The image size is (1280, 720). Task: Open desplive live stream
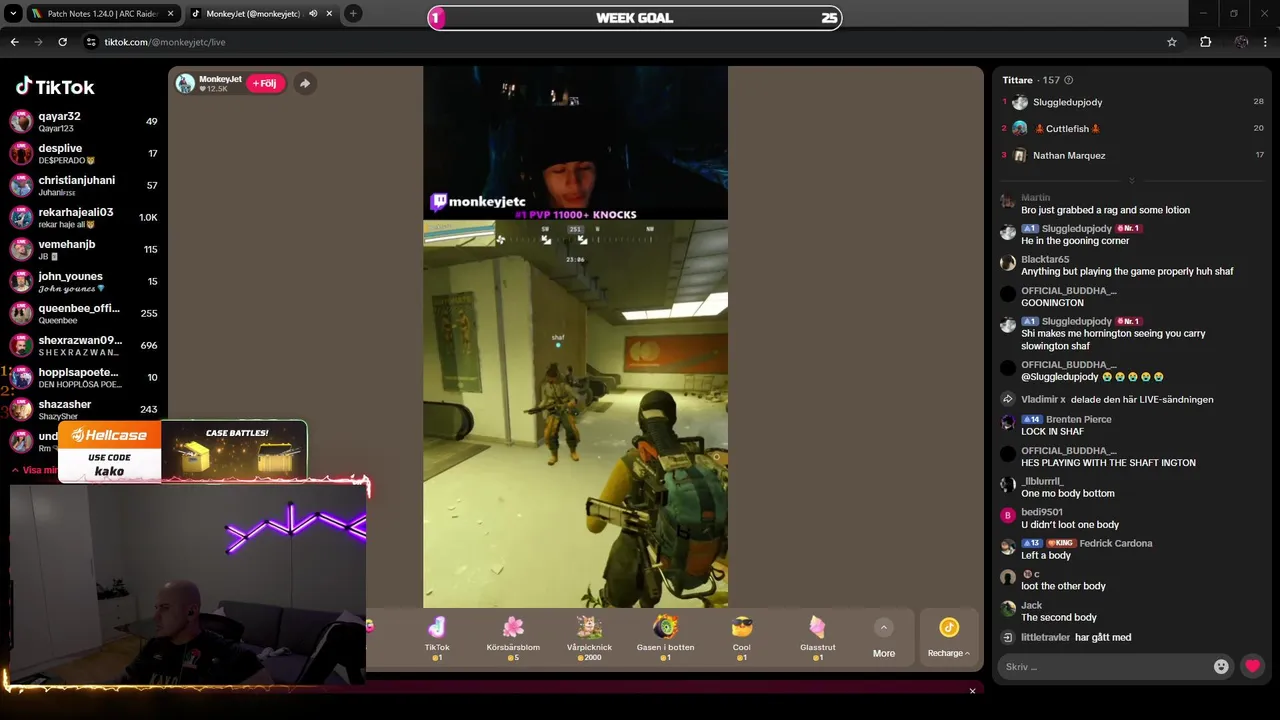coord(84,154)
